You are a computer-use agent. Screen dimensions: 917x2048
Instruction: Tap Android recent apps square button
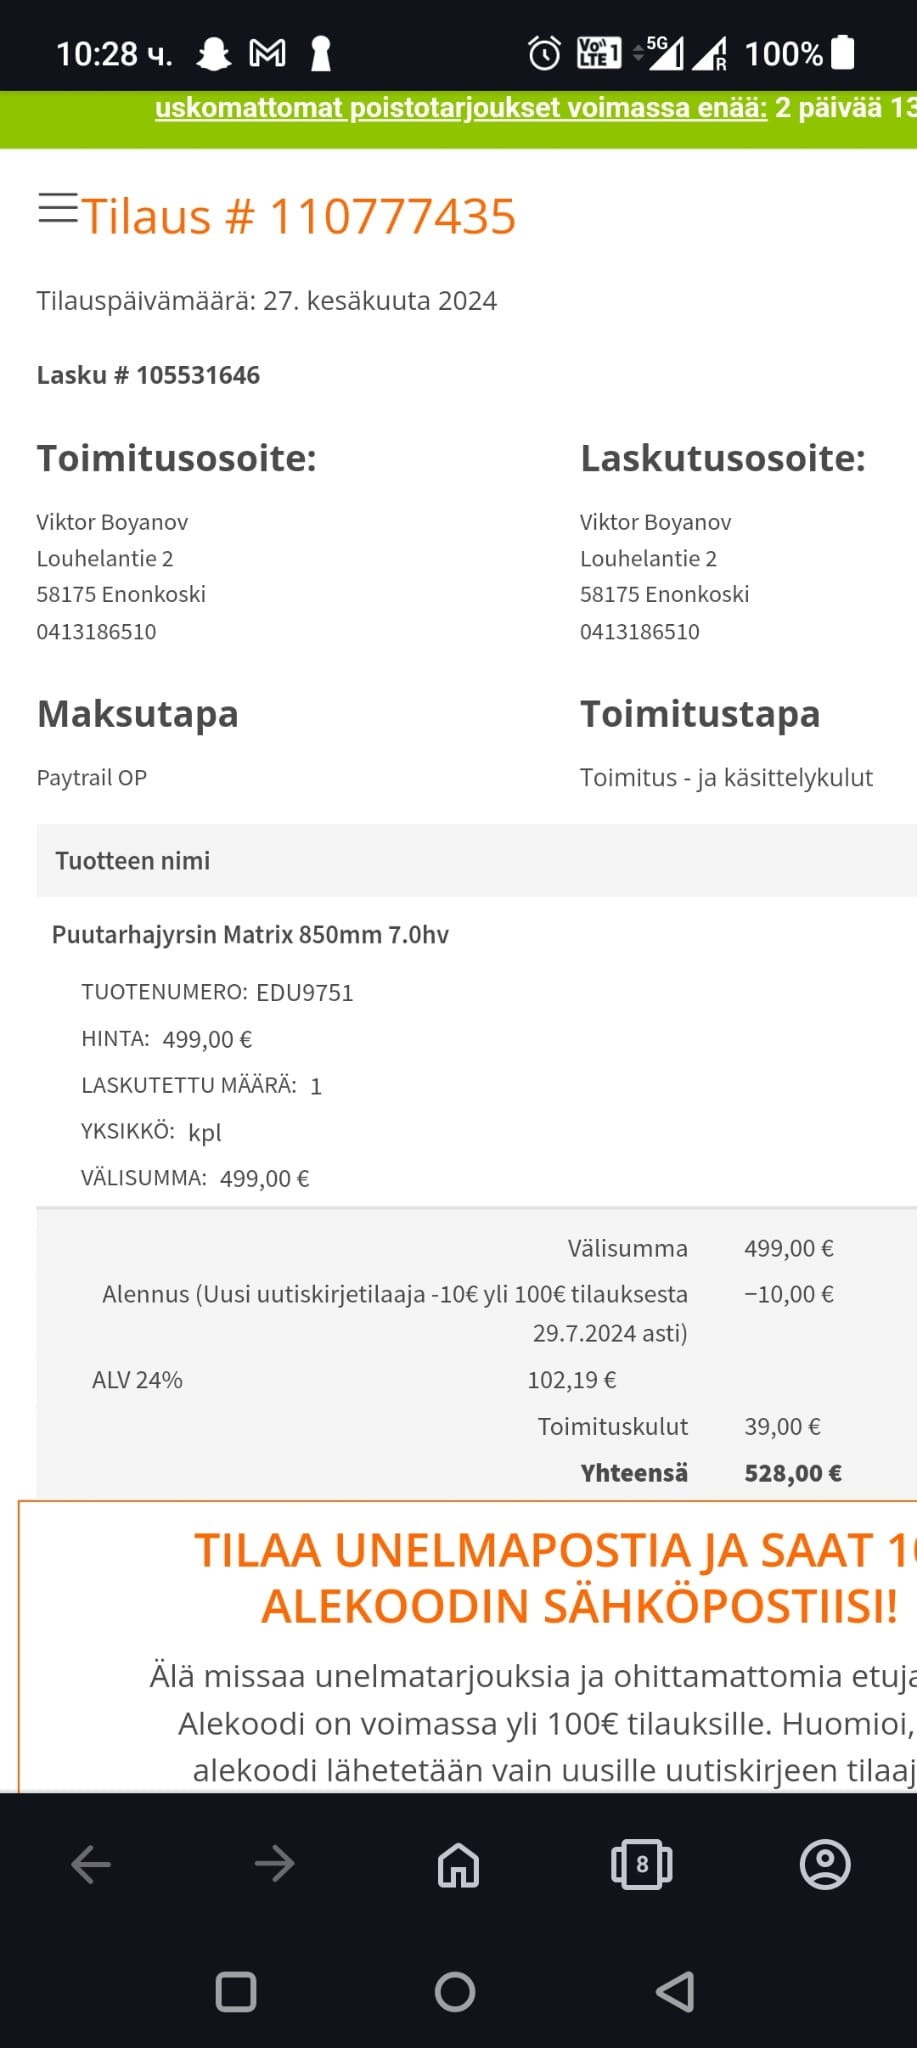tap(236, 1992)
